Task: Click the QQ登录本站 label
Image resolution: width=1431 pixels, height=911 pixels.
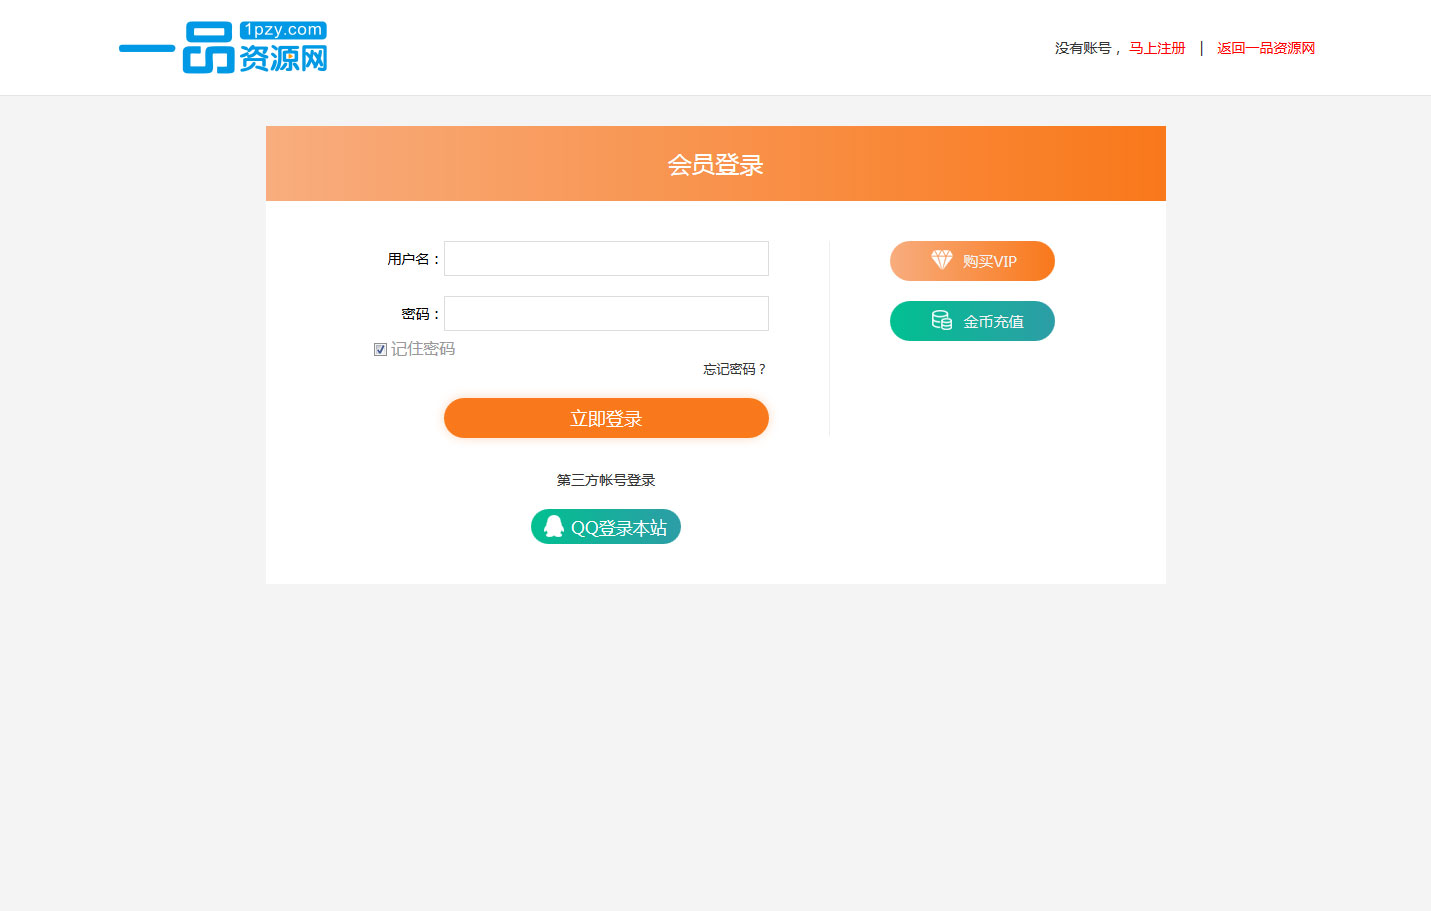Action: coord(619,527)
